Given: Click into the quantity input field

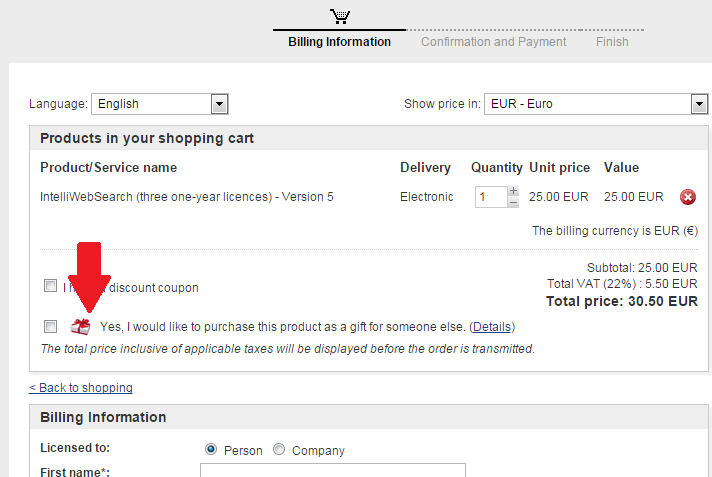Looking at the screenshot, I should coord(491,197).
